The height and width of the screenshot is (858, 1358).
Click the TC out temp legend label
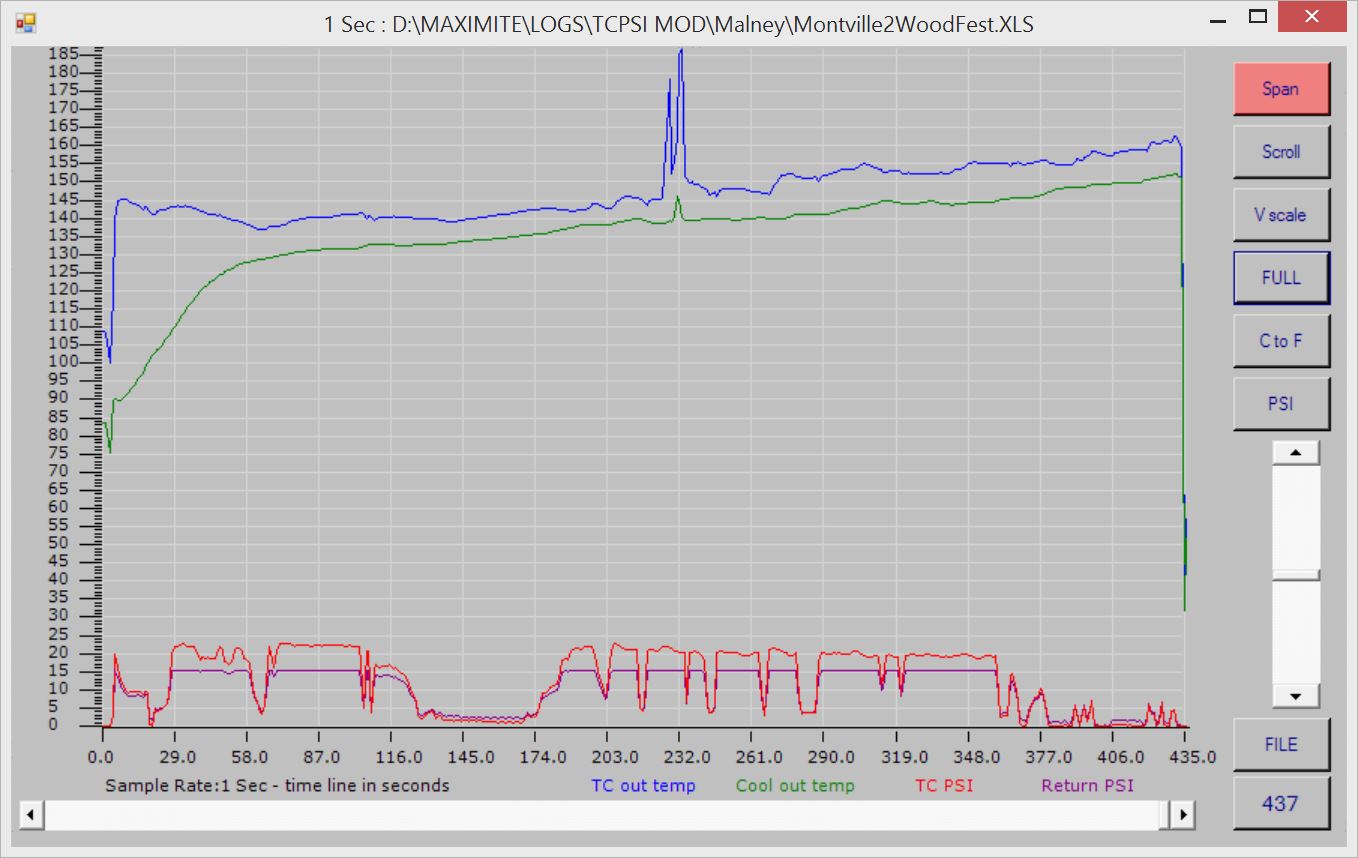pos(643,786)
